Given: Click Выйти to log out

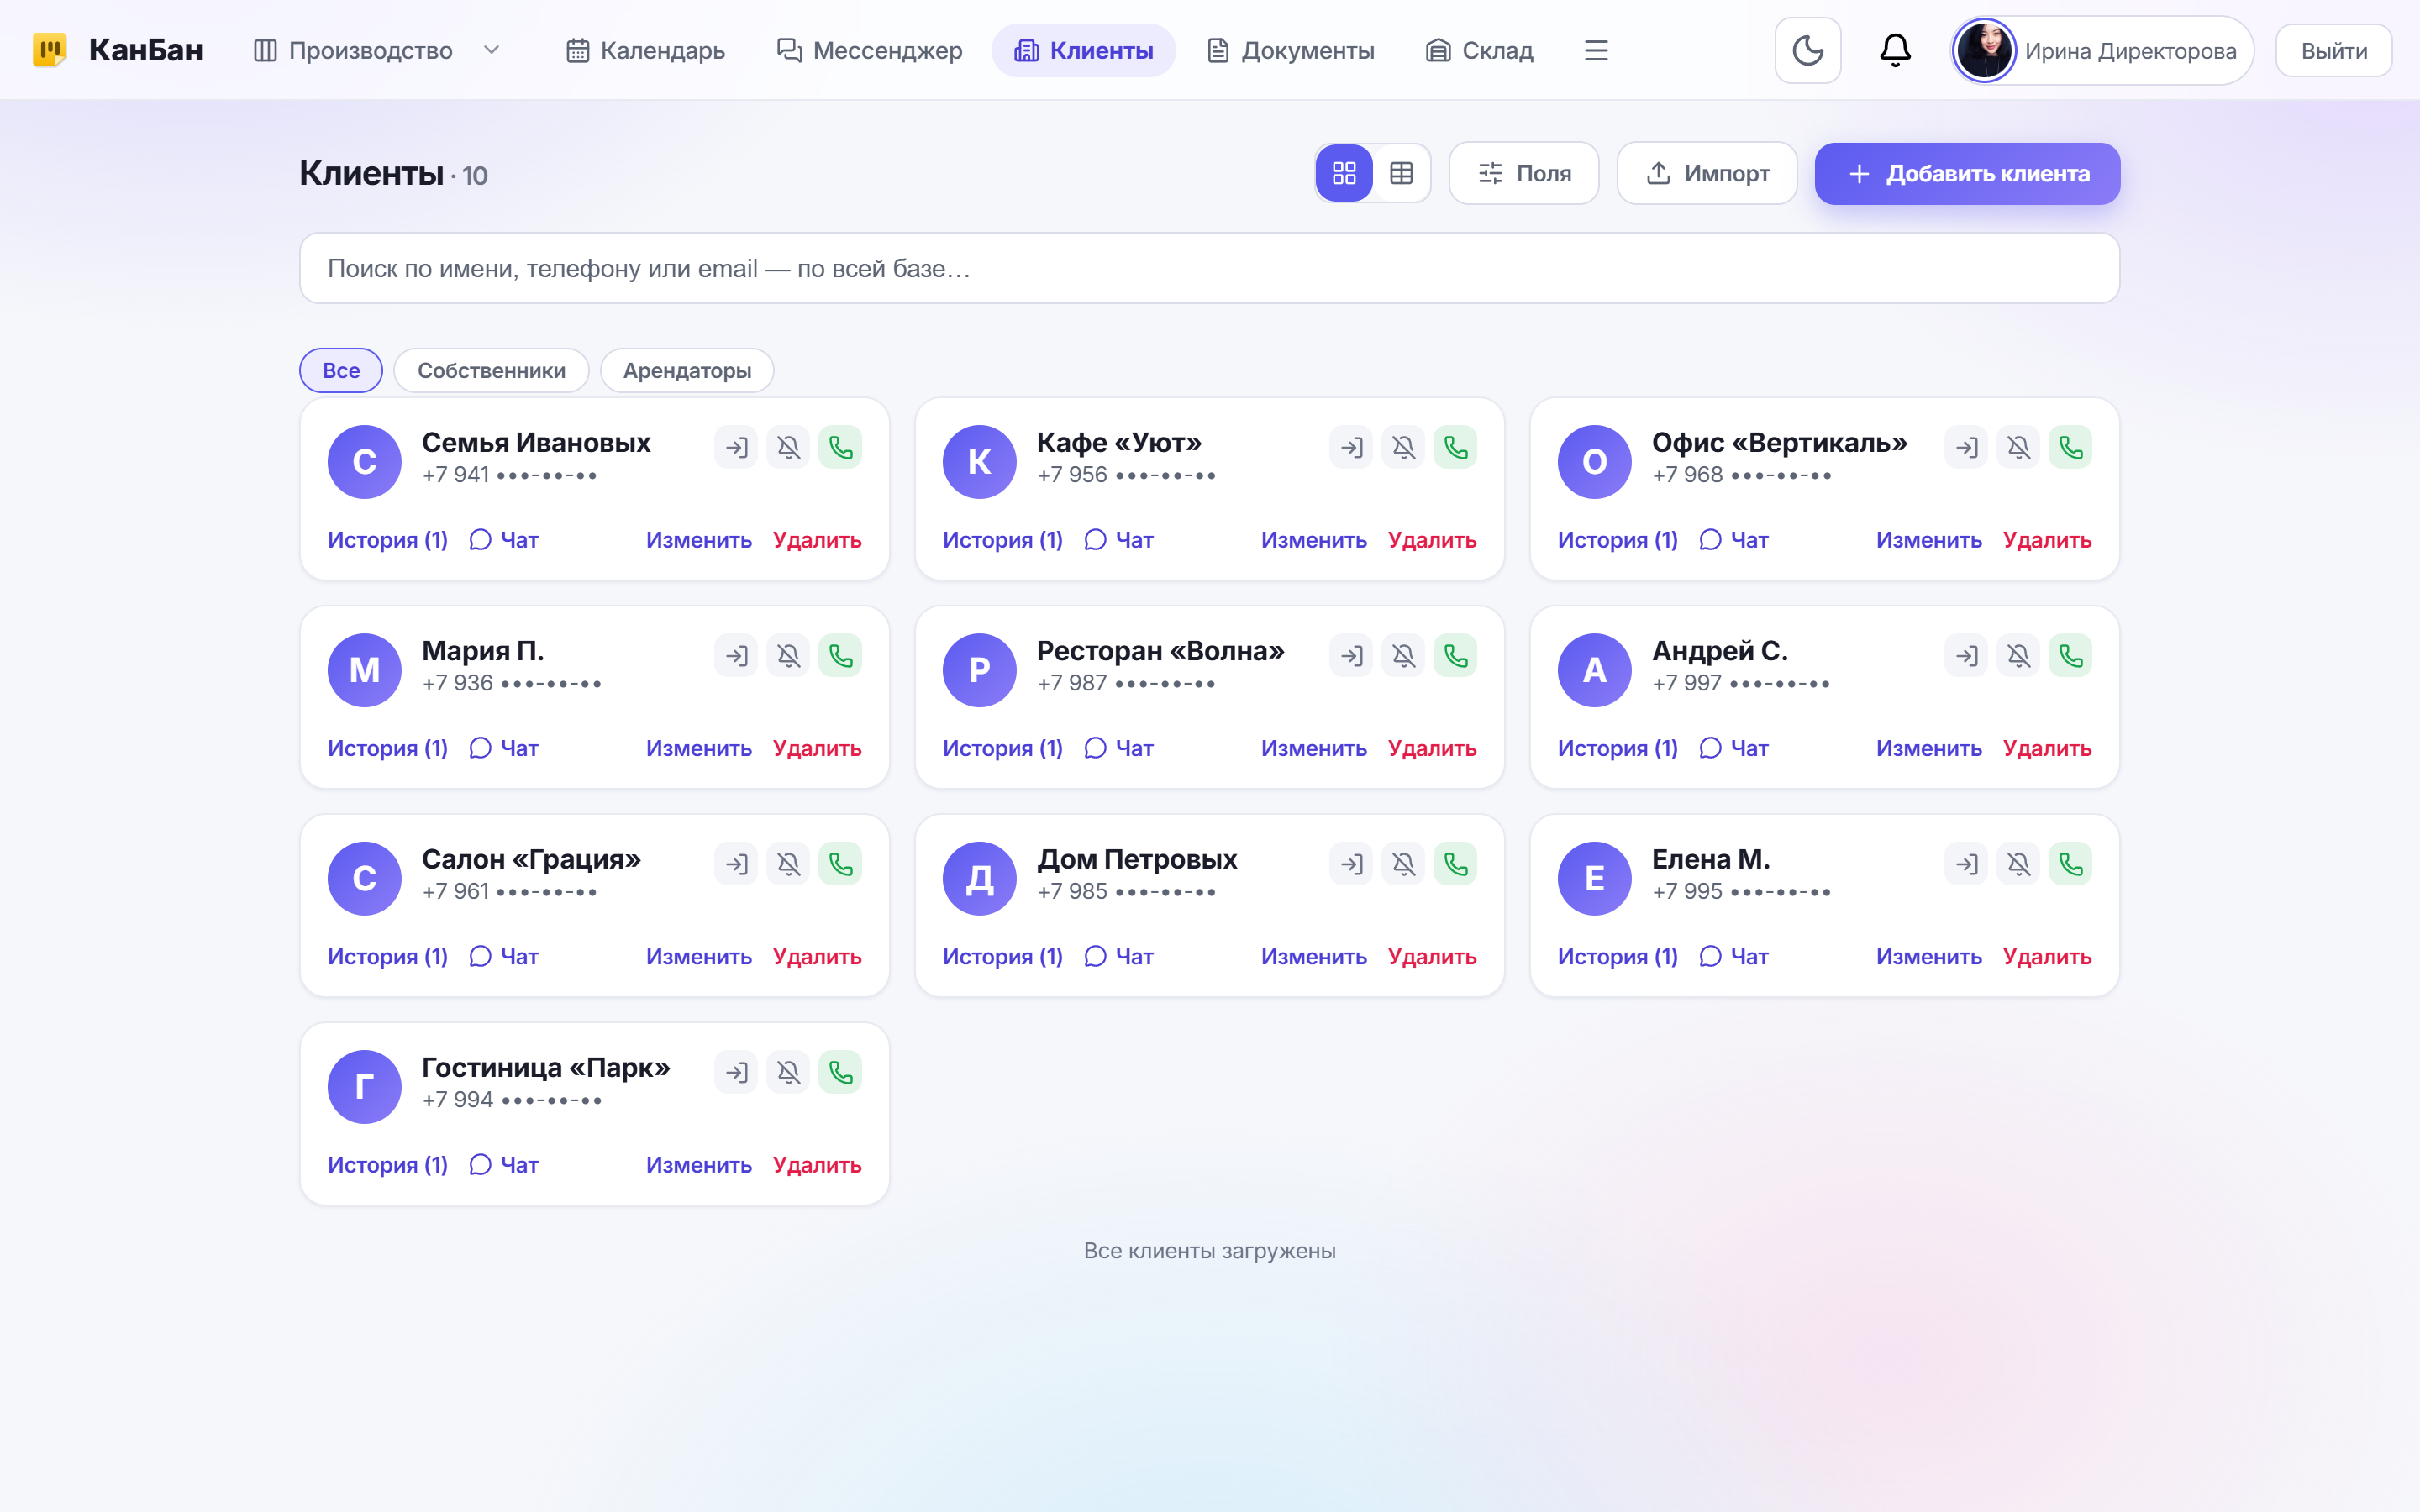Looking at the screenshot, I should point(2333,50).
